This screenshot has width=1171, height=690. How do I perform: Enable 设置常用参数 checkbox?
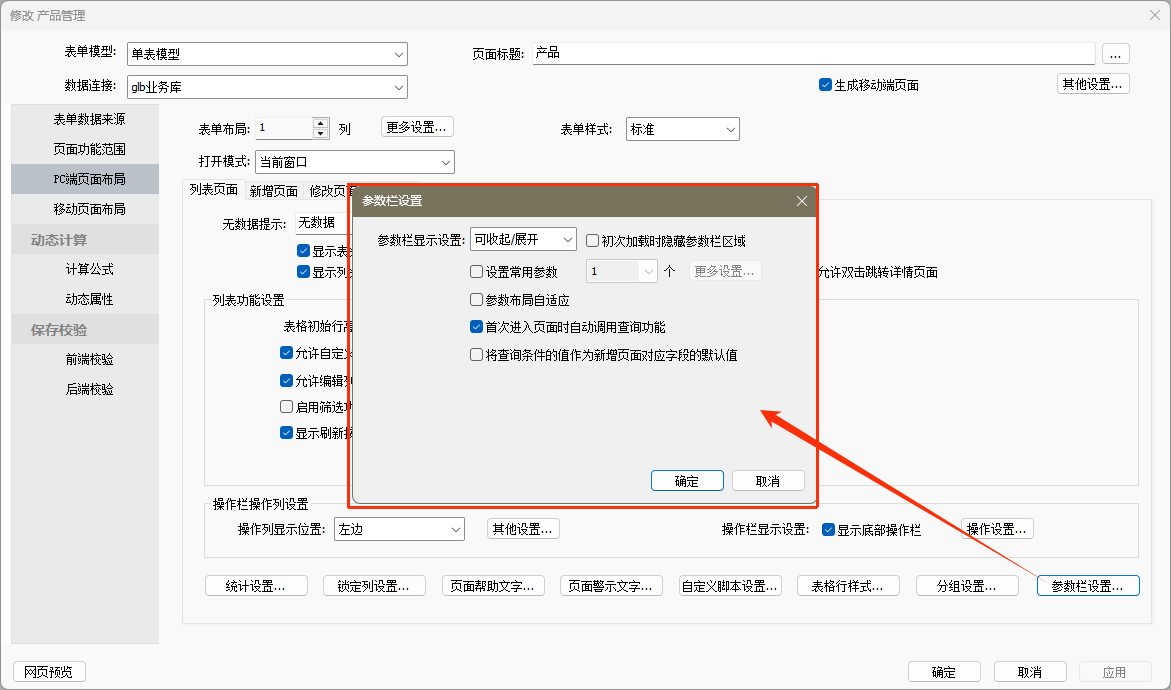(476, 272)
